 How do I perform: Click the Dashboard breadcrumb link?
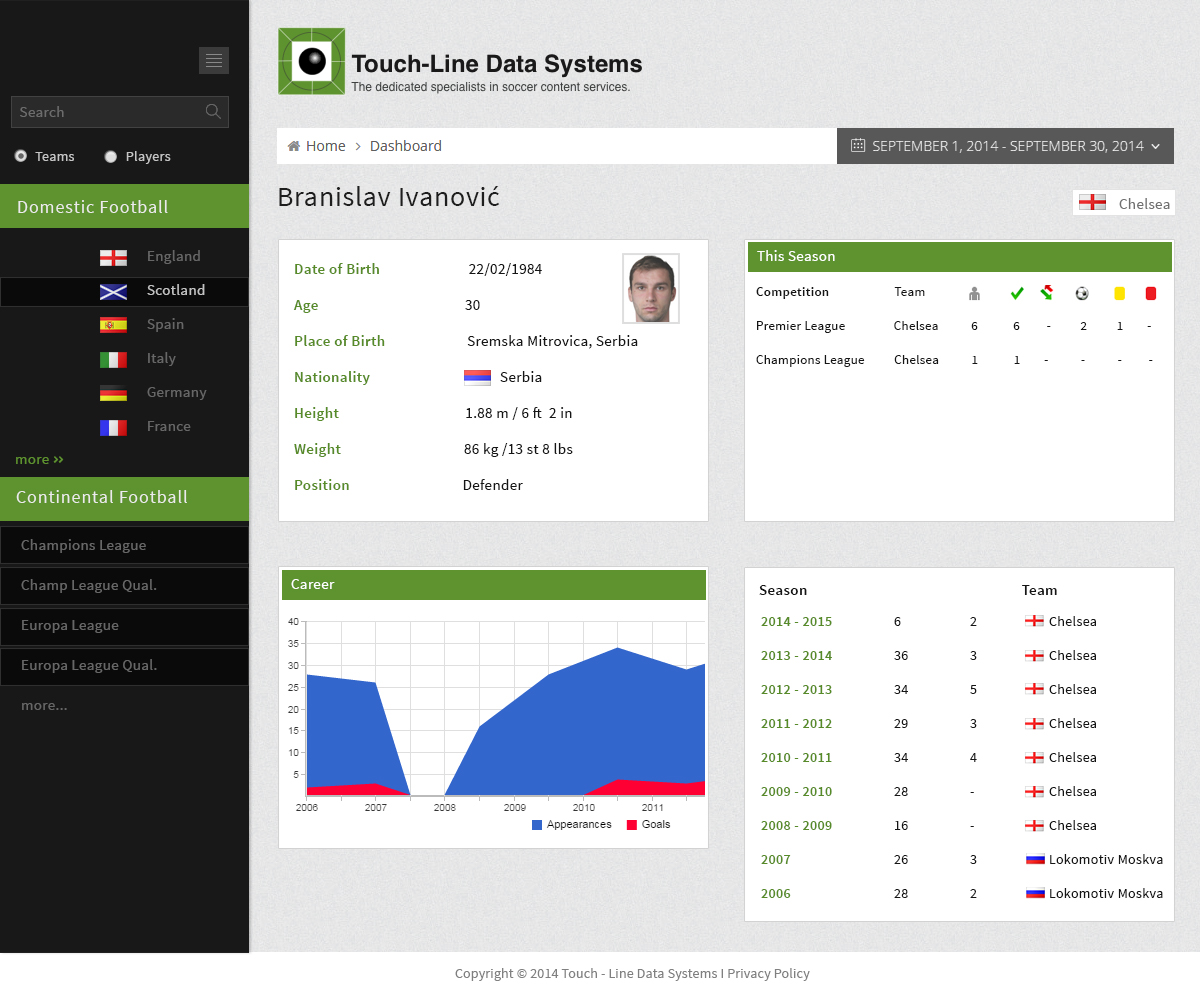tap(406, 146)
